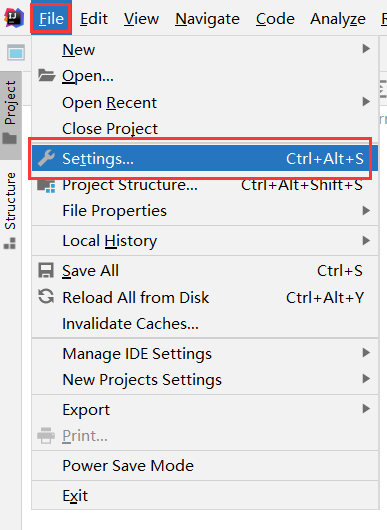Image resolution: width=387 pixels, height=530 pixels.
Task: Expand the Open Recent submenu arrow
Action: coord(366,101)
